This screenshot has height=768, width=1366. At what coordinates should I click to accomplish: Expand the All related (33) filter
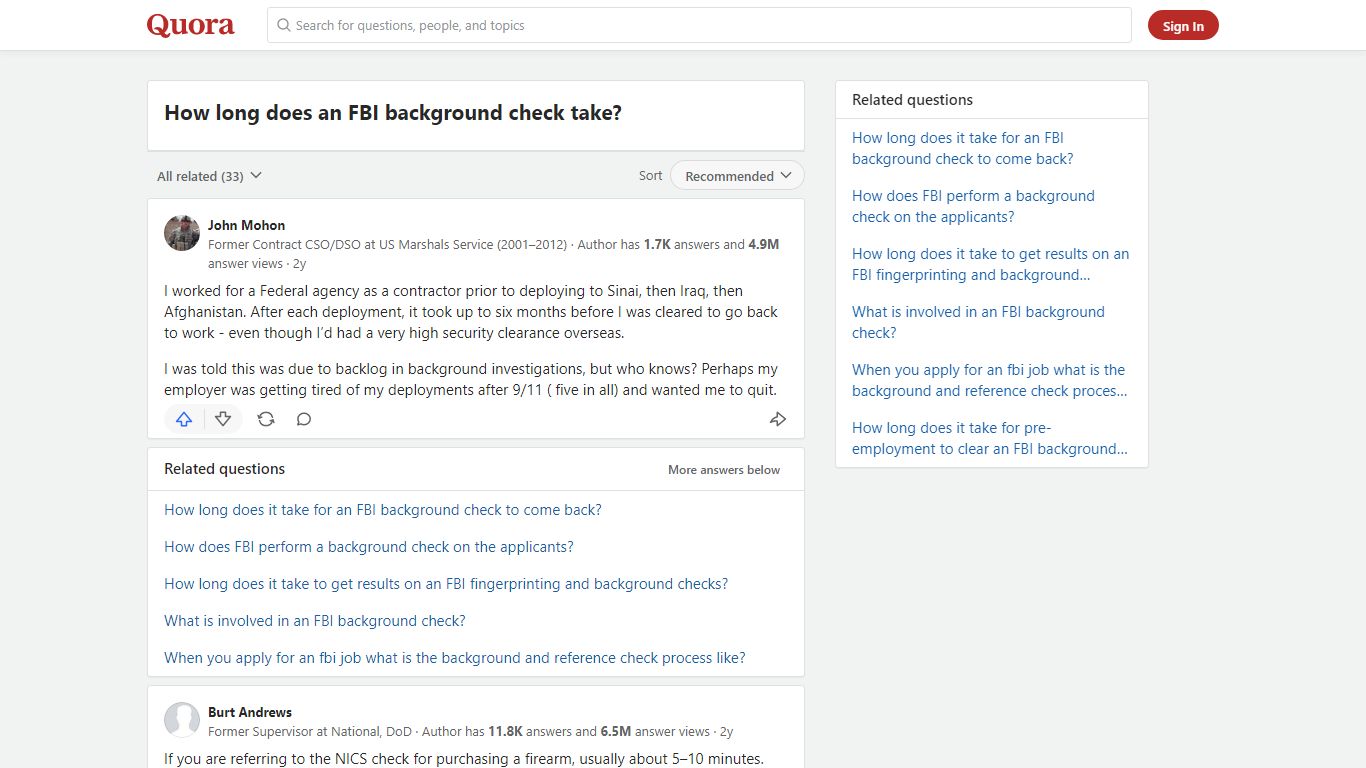point(209,176)
